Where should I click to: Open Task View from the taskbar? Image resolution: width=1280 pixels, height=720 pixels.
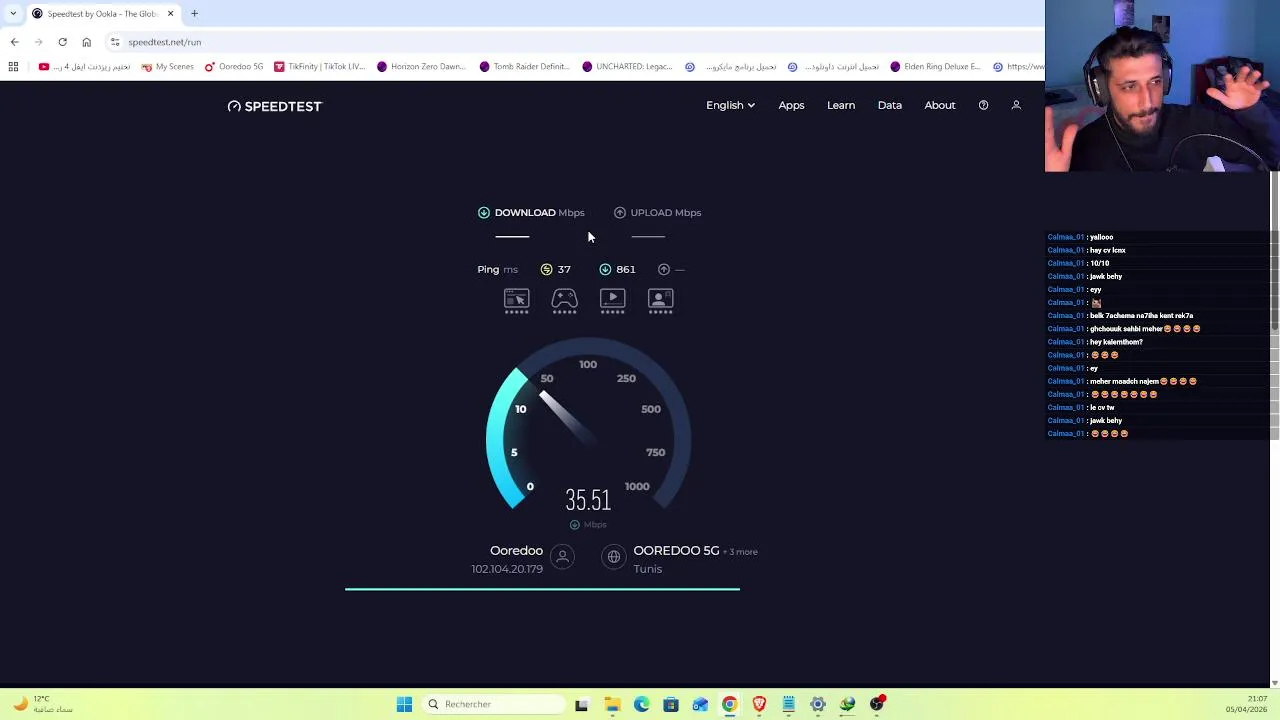[582, 704]
